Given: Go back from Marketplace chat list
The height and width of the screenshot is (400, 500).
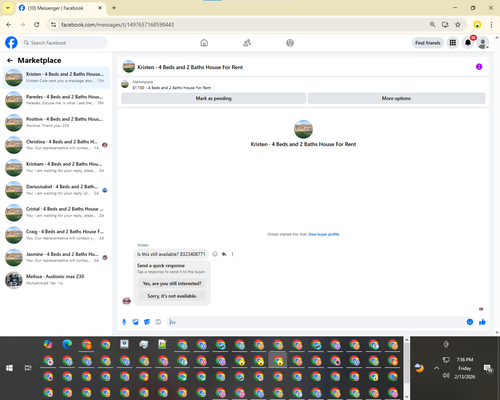Looking at the screenshot, I should (10, 60).
